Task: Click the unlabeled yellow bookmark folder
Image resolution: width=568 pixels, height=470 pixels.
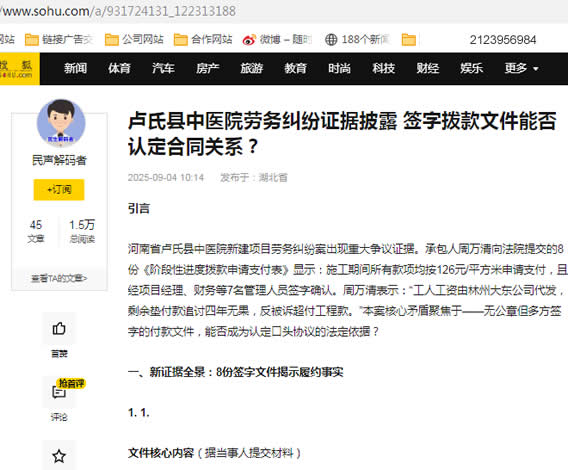Action: pyautogui.click(x=409, y=39)
